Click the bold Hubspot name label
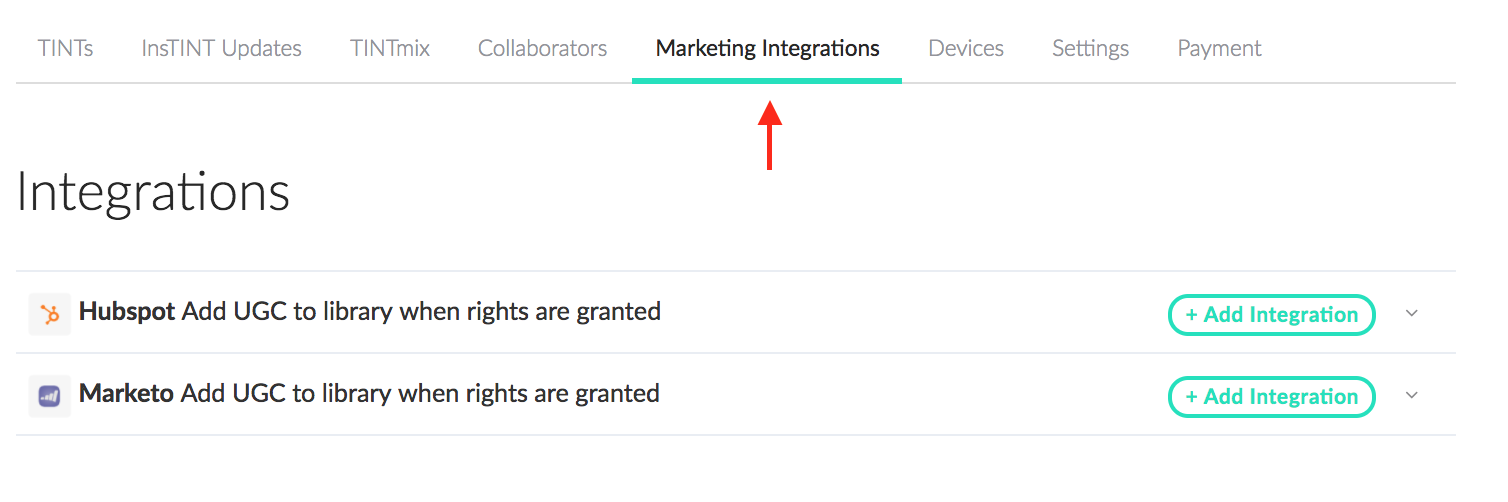The width and height of the screenshot is (1508, 502). pos(127,312)
